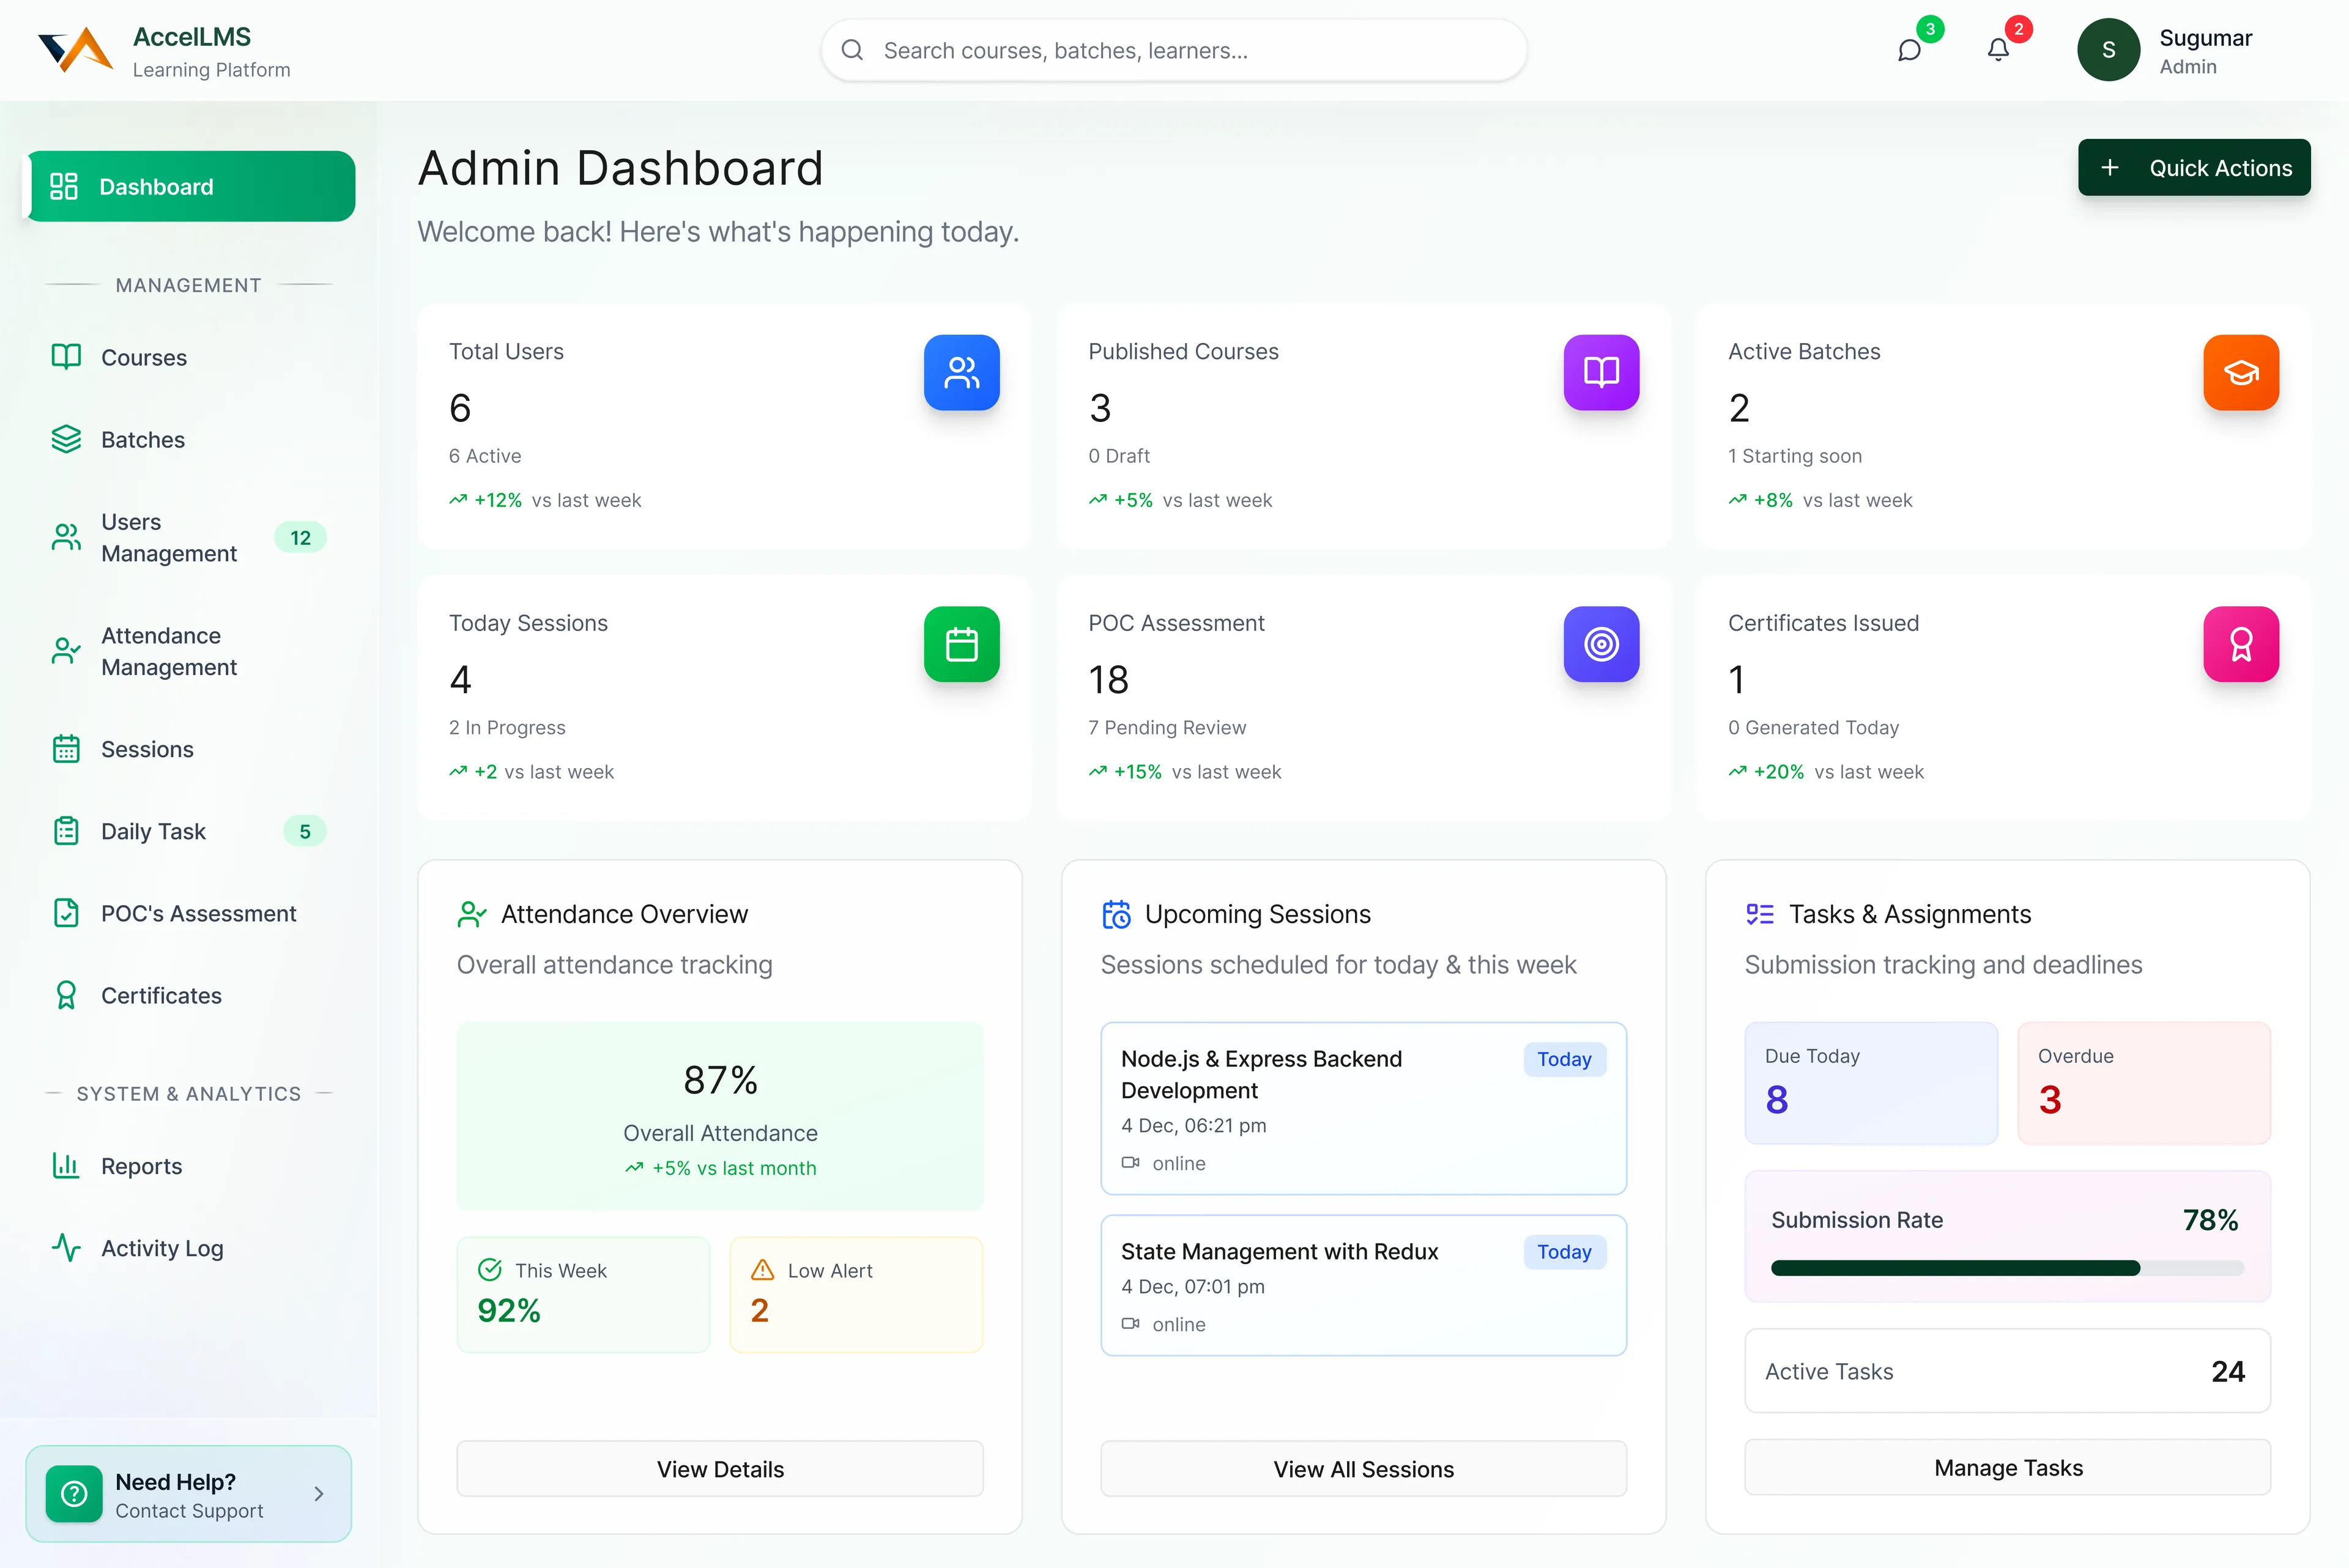The image size is (2349, 1568).
Task: Open the chat messages icon
Action: coord(1909,50)
